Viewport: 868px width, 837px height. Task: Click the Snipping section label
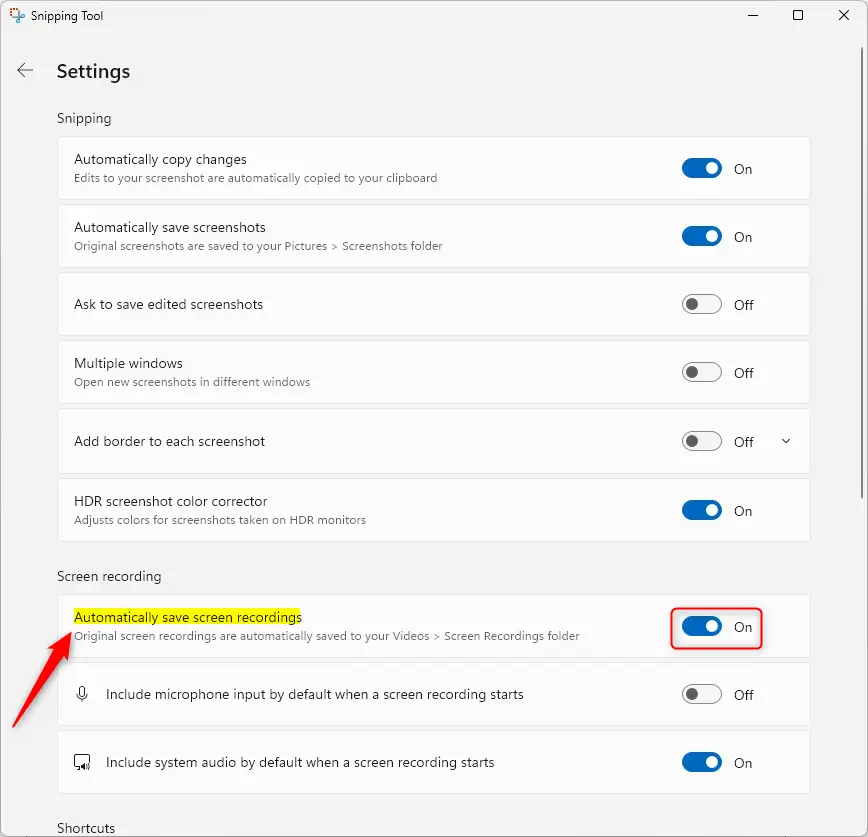pos(84,118)
